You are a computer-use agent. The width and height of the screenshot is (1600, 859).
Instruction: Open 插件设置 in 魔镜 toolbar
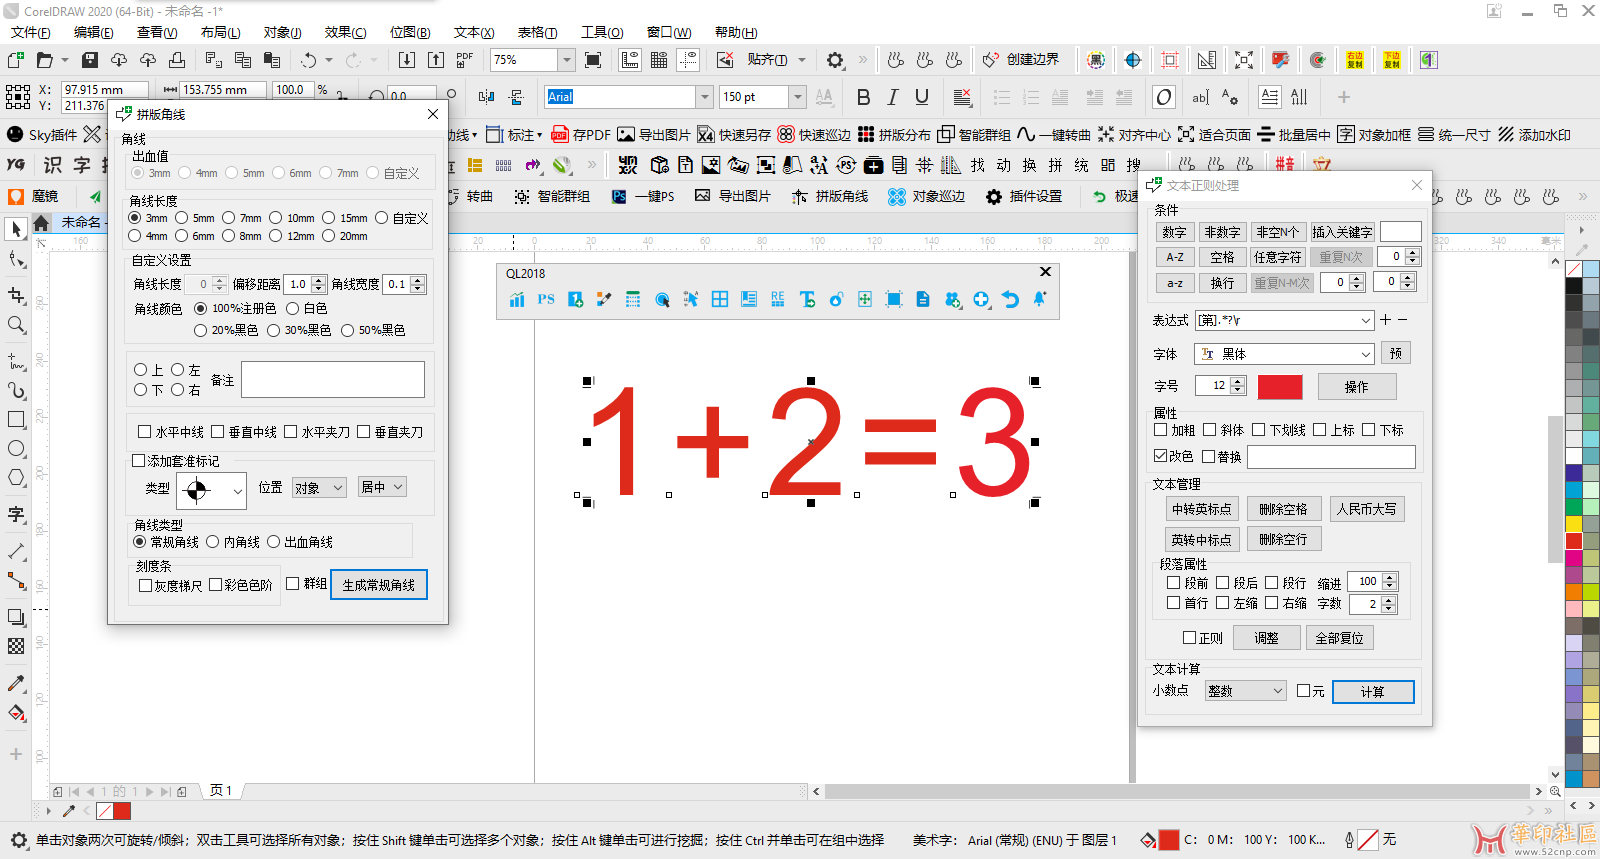click(1024, 196)
